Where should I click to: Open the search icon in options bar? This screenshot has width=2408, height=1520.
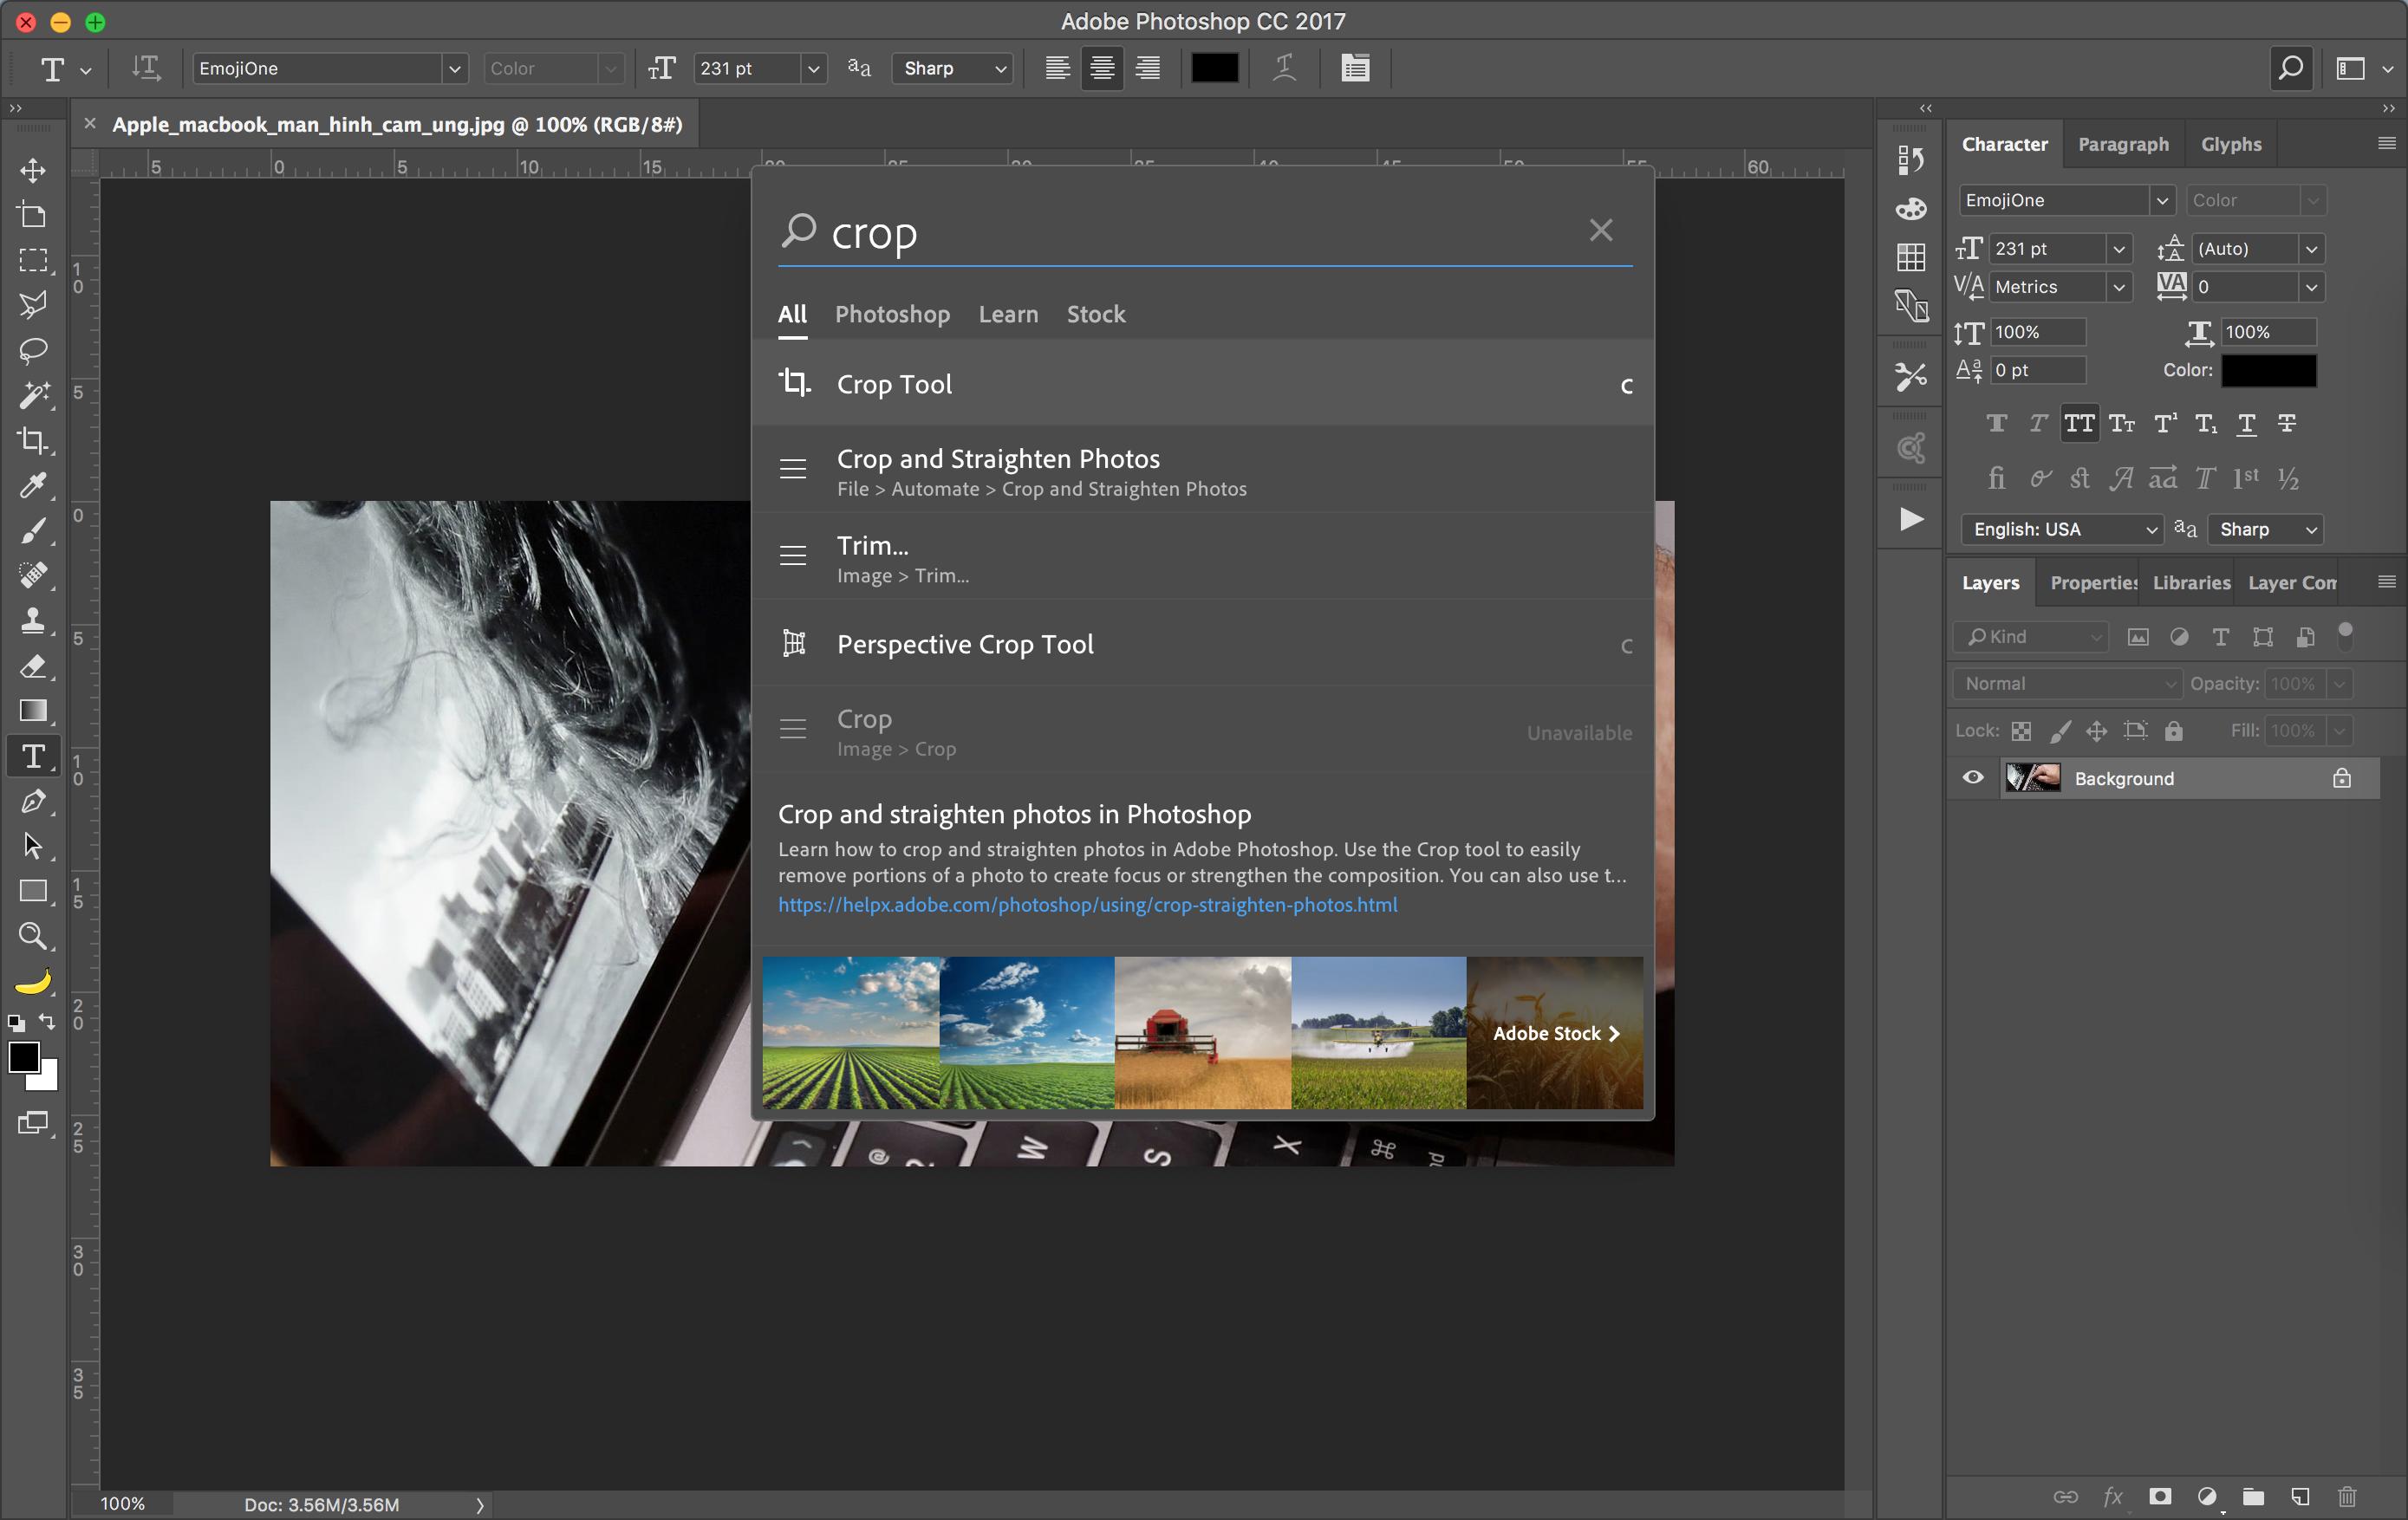2290,68
